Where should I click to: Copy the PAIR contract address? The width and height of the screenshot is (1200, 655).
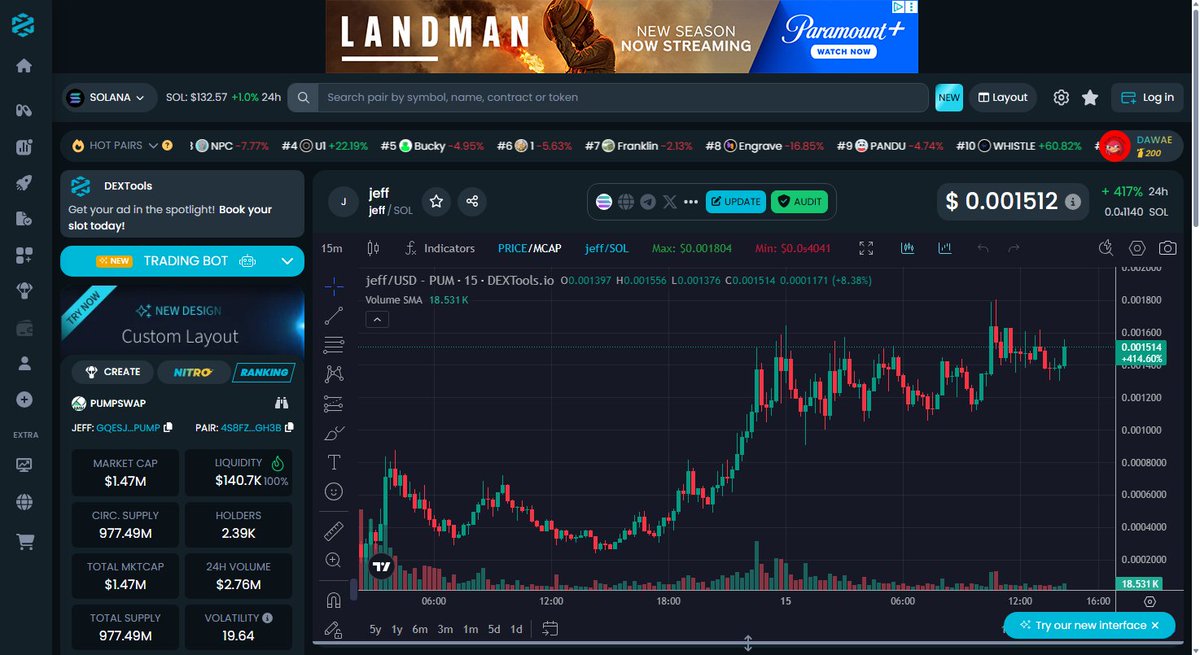point(289,428)
